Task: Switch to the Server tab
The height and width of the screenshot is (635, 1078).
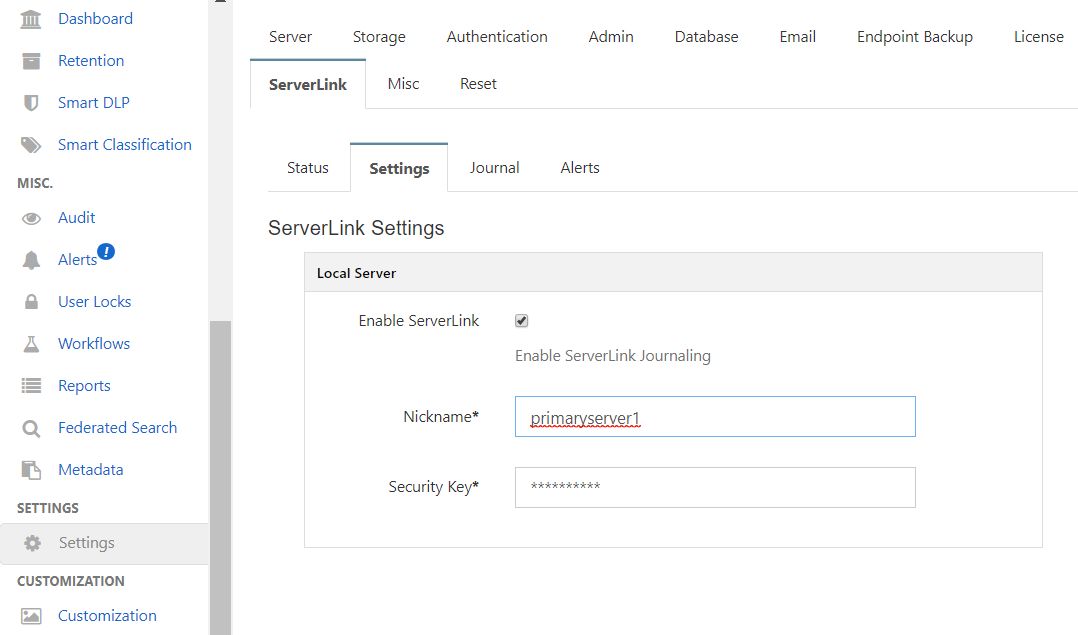Action: click(x=290, y=36)
